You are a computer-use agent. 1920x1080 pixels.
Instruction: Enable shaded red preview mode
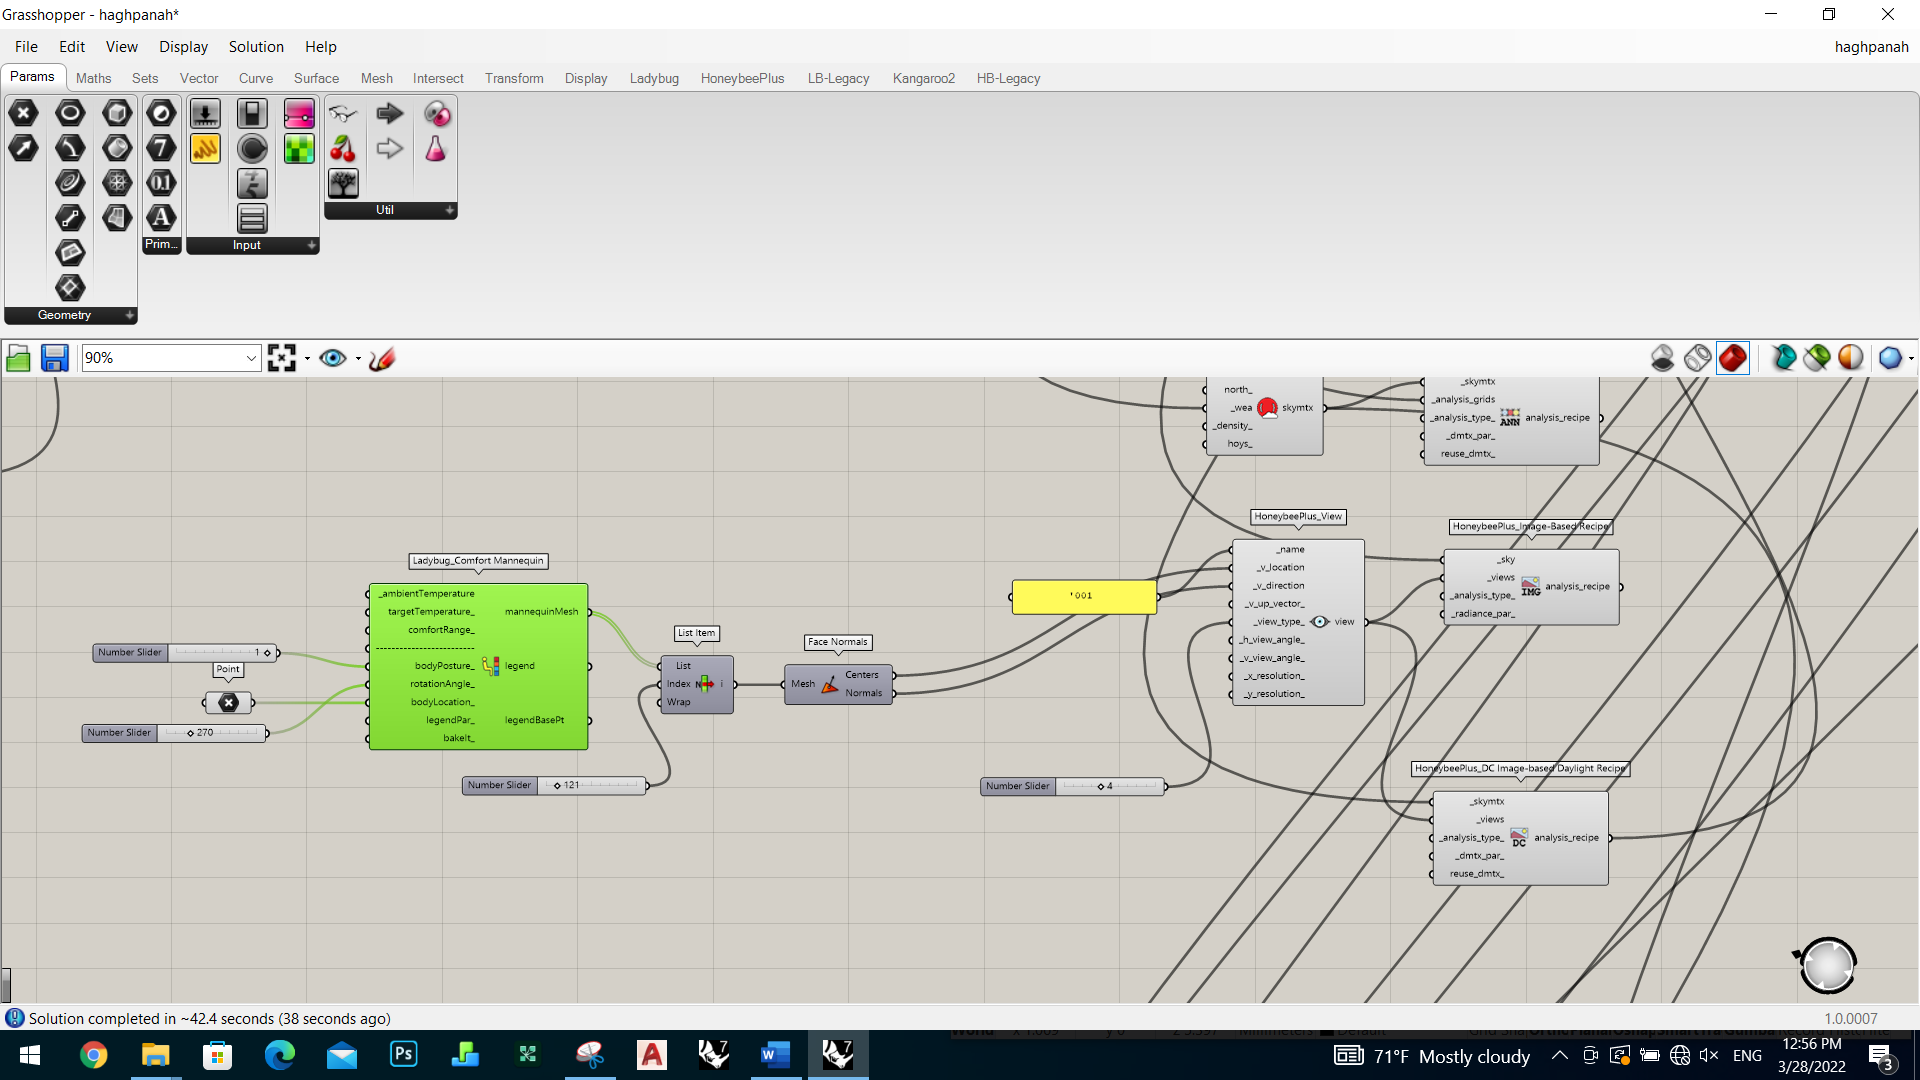point(1733,358)
